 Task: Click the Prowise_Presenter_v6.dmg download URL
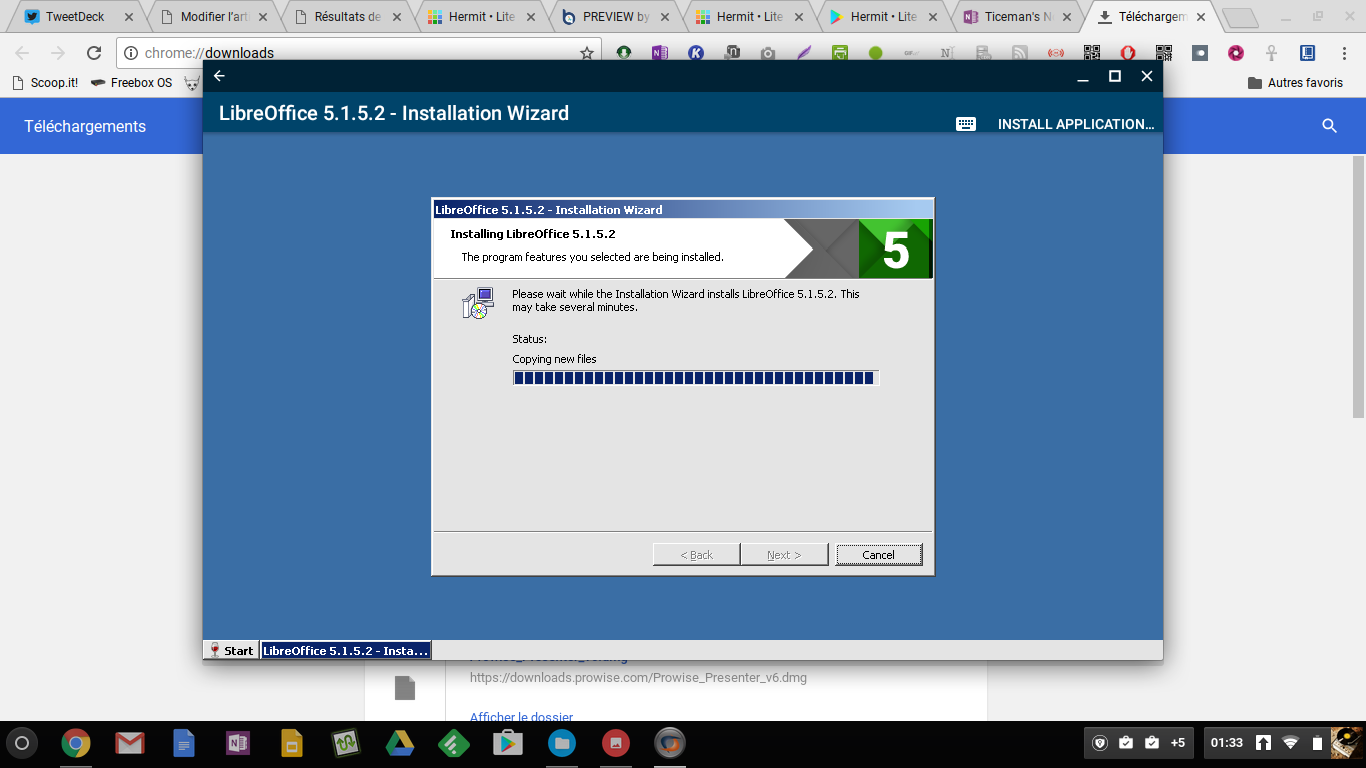638,677
